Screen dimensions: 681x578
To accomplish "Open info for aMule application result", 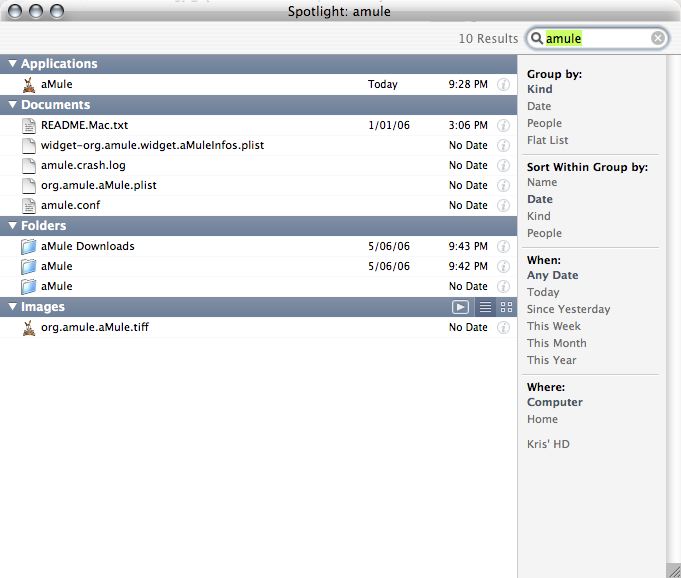I will coord(503,84).
